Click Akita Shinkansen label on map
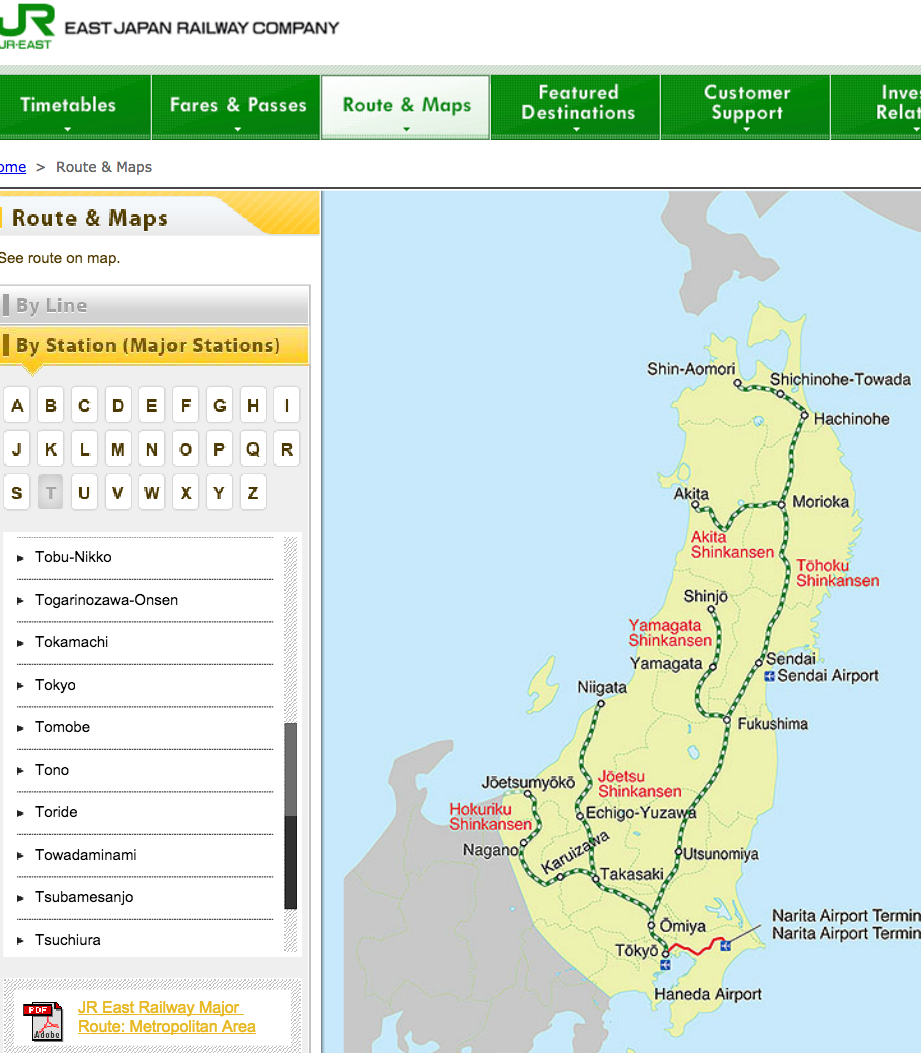 pyautogui.click(x=732, y=545)
